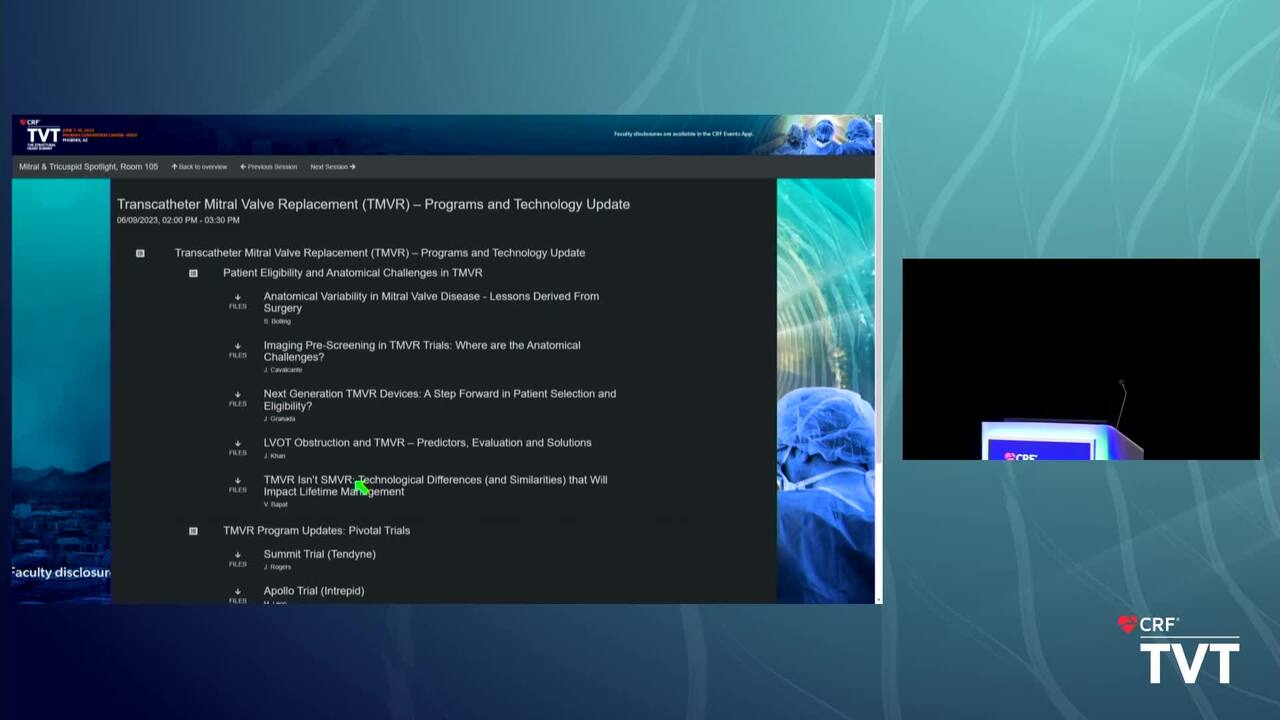The width and height of the screenshot is (1280, 720).
Task: Click speaker name J. Cavalcante
Action: click(x=283, y=370)
